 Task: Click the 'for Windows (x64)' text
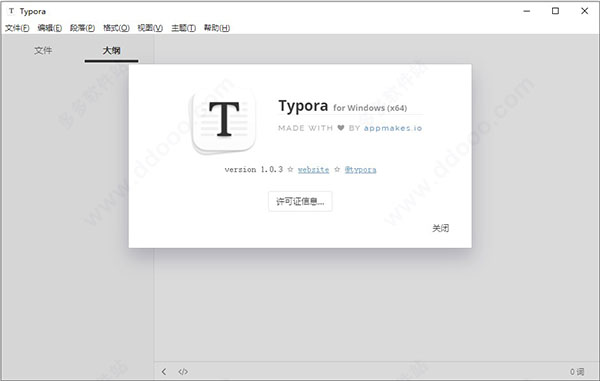pos(370,108)
